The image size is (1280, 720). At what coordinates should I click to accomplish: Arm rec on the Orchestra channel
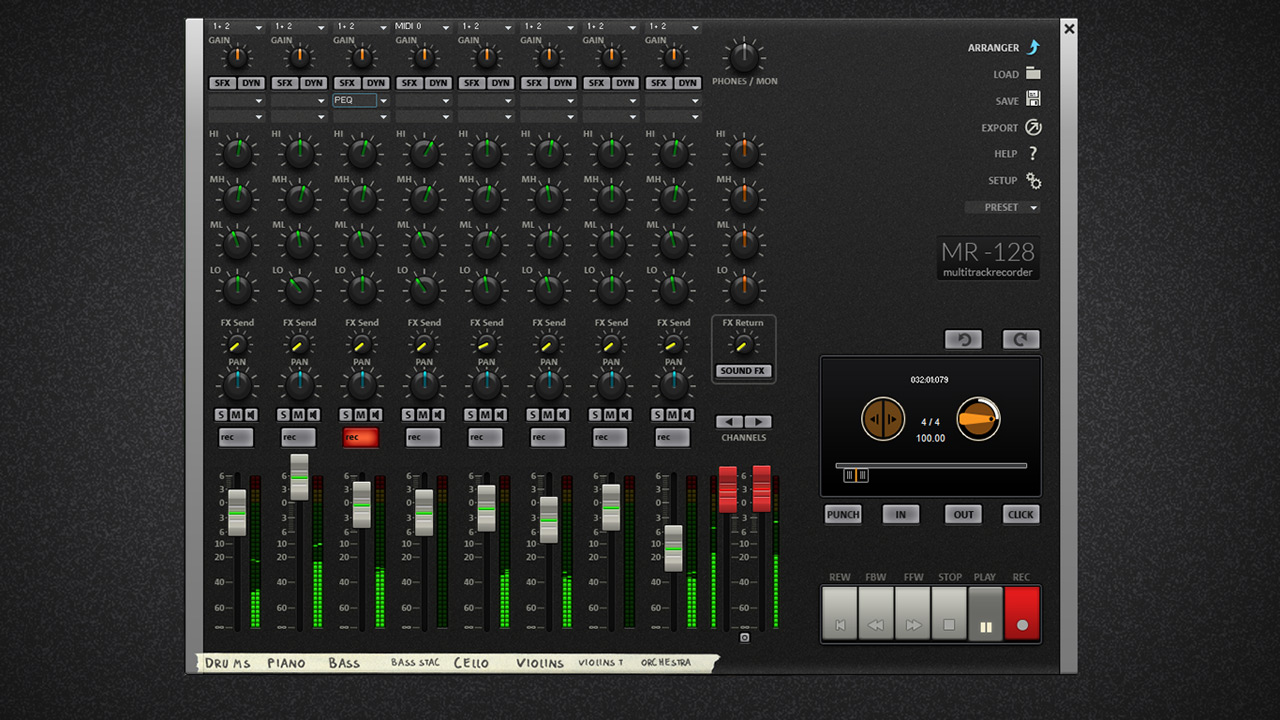coord(673,437)
